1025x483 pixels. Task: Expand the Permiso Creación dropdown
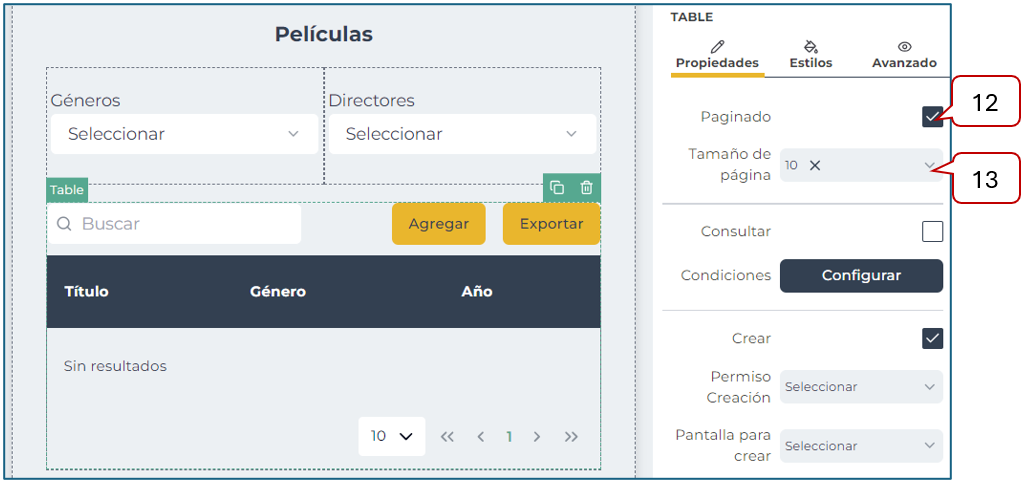[x=861, y=387]
